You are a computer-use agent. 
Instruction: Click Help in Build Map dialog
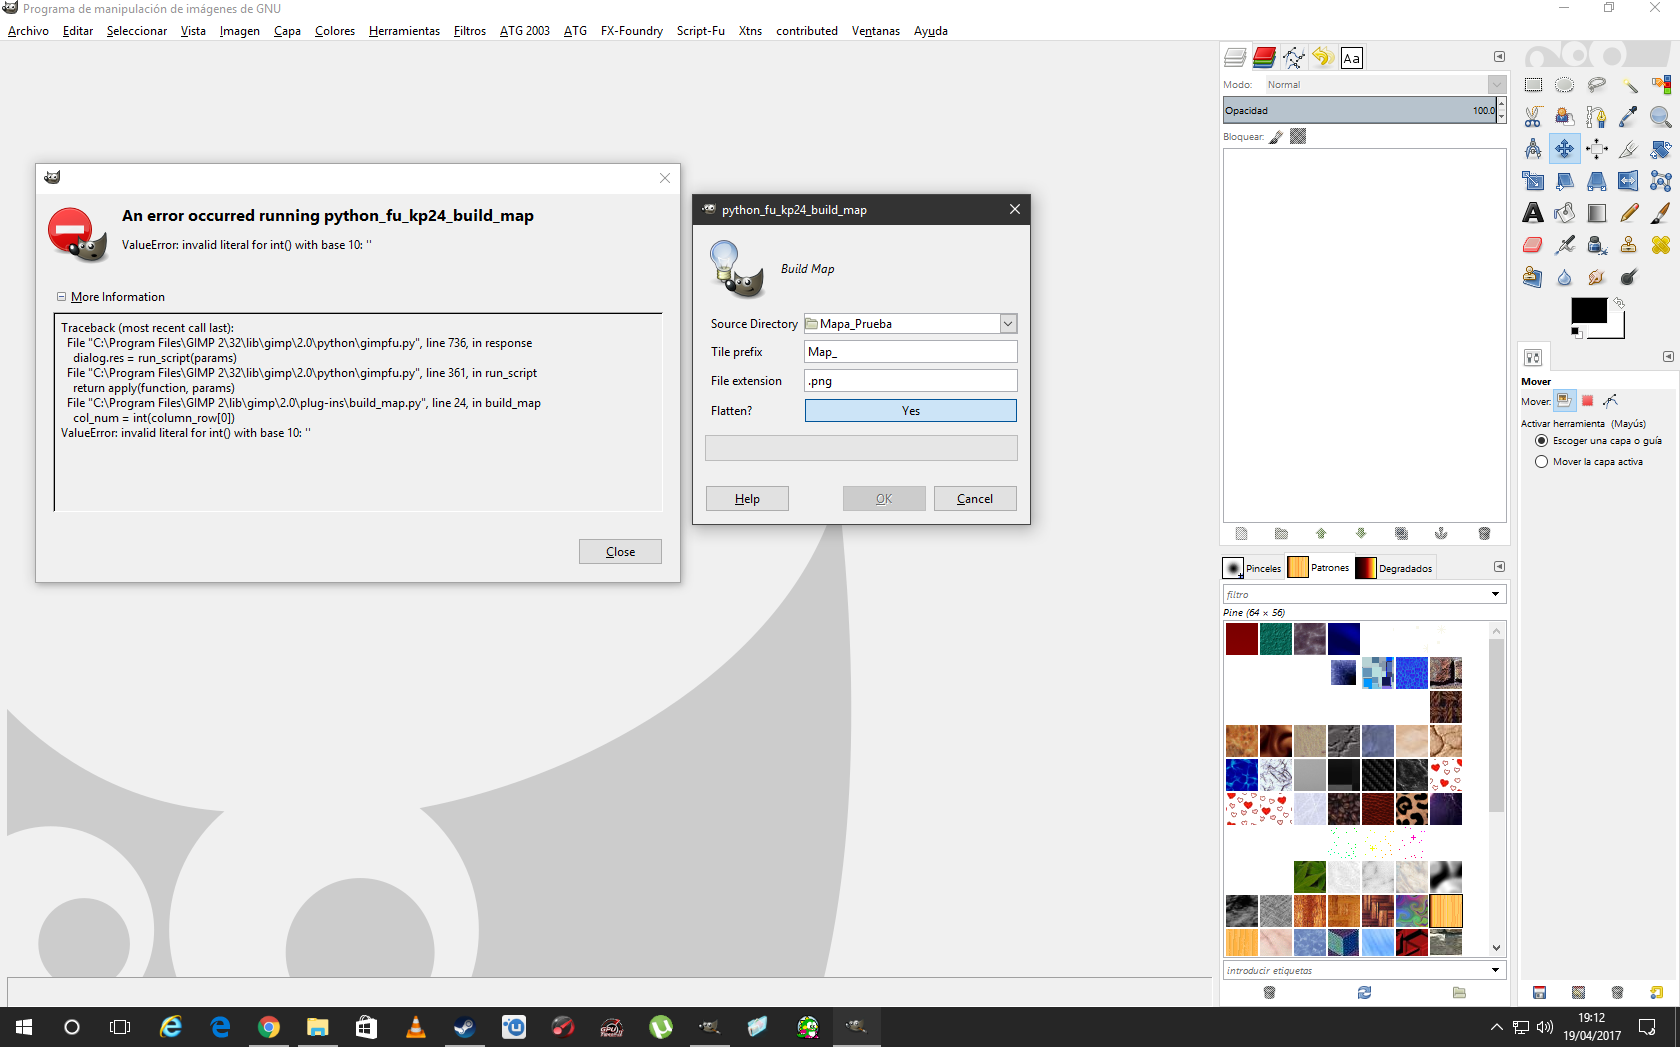[747, 499]
